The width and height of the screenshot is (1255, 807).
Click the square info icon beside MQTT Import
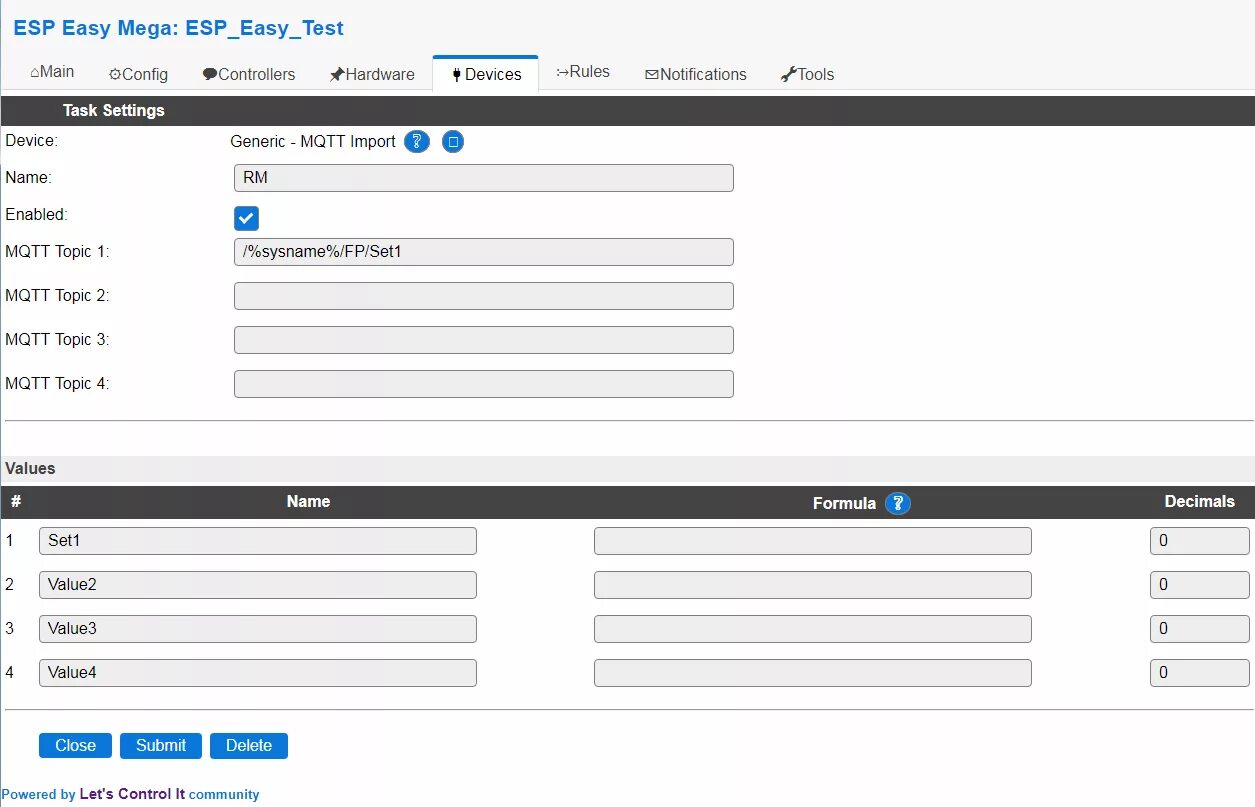point(453,142)
